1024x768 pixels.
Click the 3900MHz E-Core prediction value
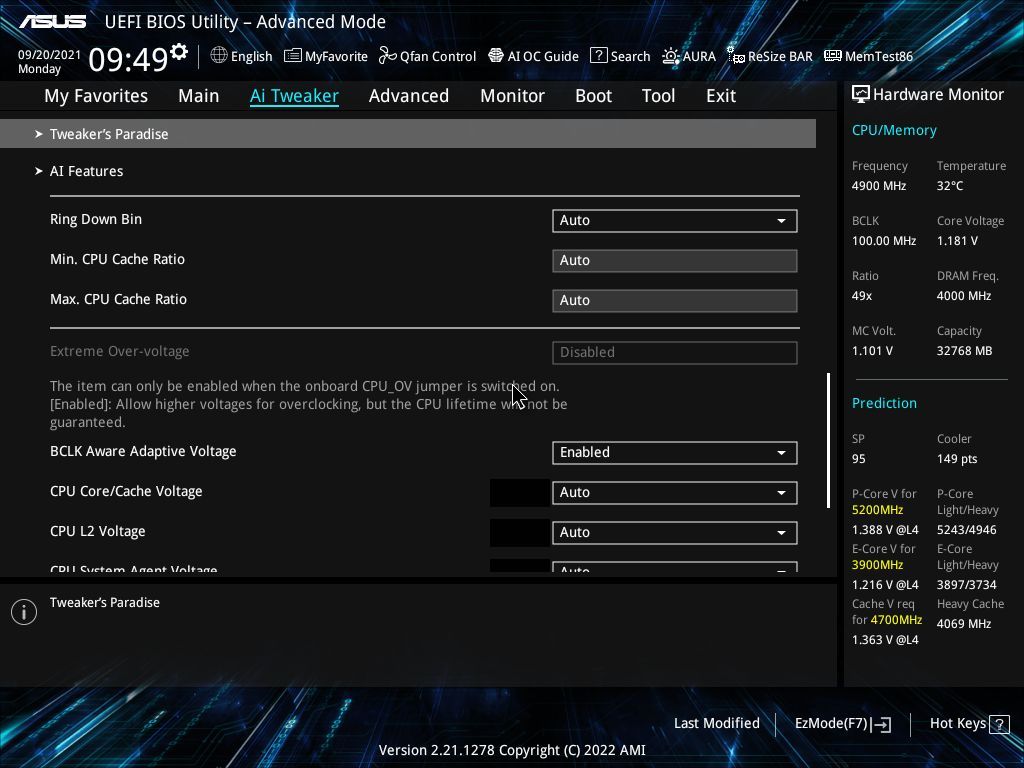[877, 565]
